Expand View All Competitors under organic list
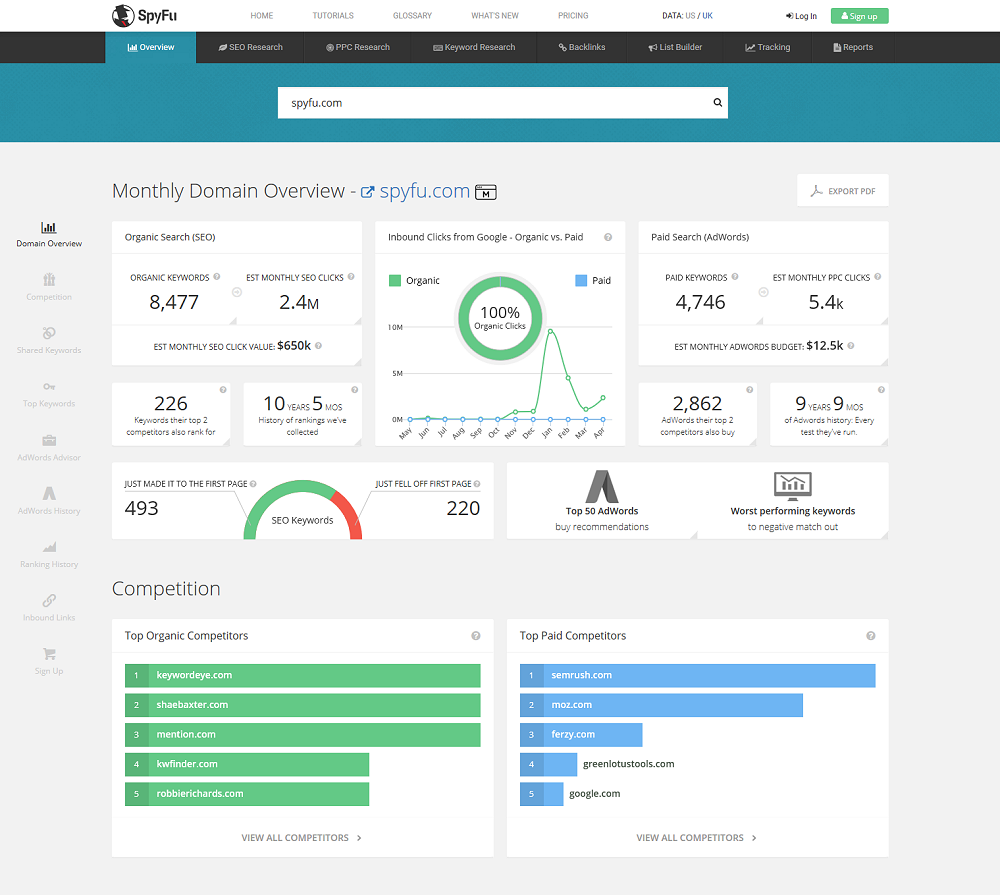Image resolution: width=1000 pixels, height=895 pixels. (x=302, y=838)
